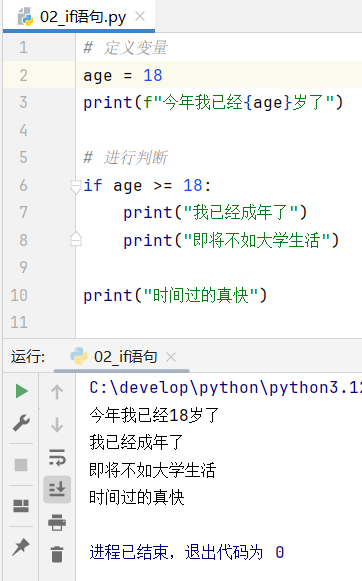Click the value 18 on line 2

tap(153, 75)
